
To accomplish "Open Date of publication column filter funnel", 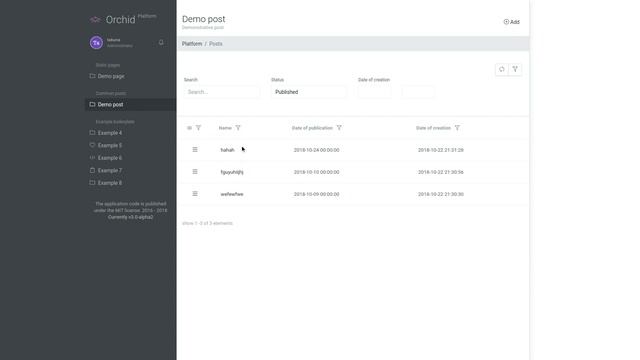I will tap(339, 128).
